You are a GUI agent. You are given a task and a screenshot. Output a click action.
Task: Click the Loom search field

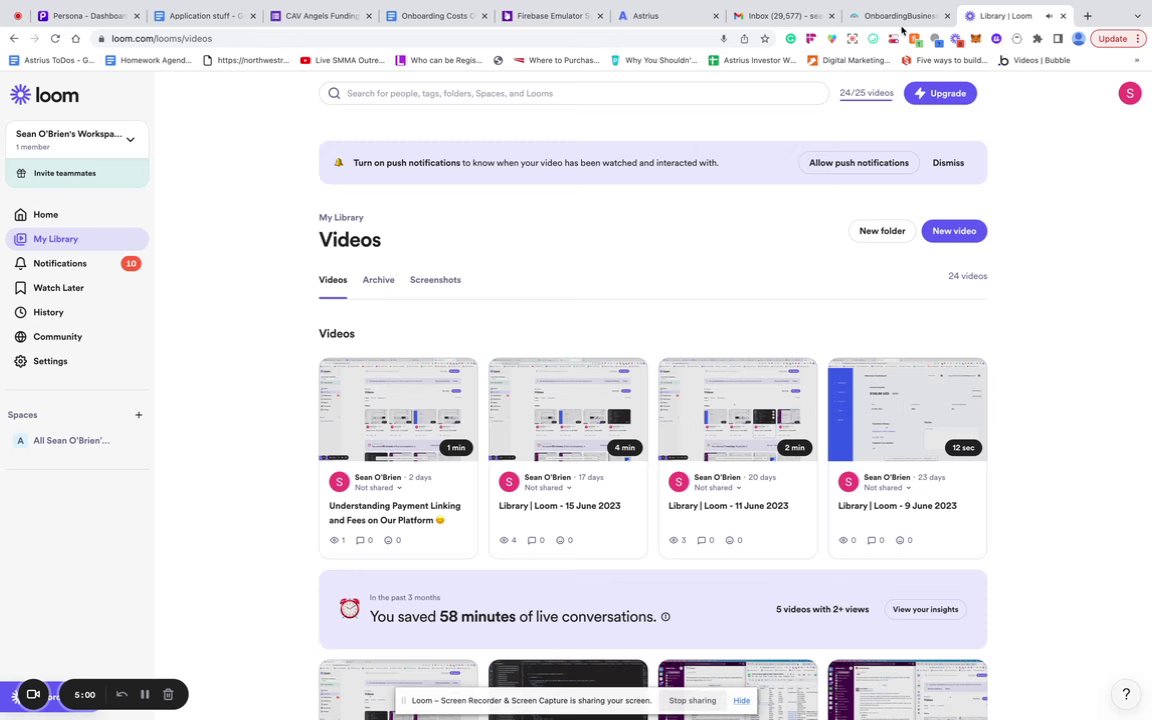point(573,93)
